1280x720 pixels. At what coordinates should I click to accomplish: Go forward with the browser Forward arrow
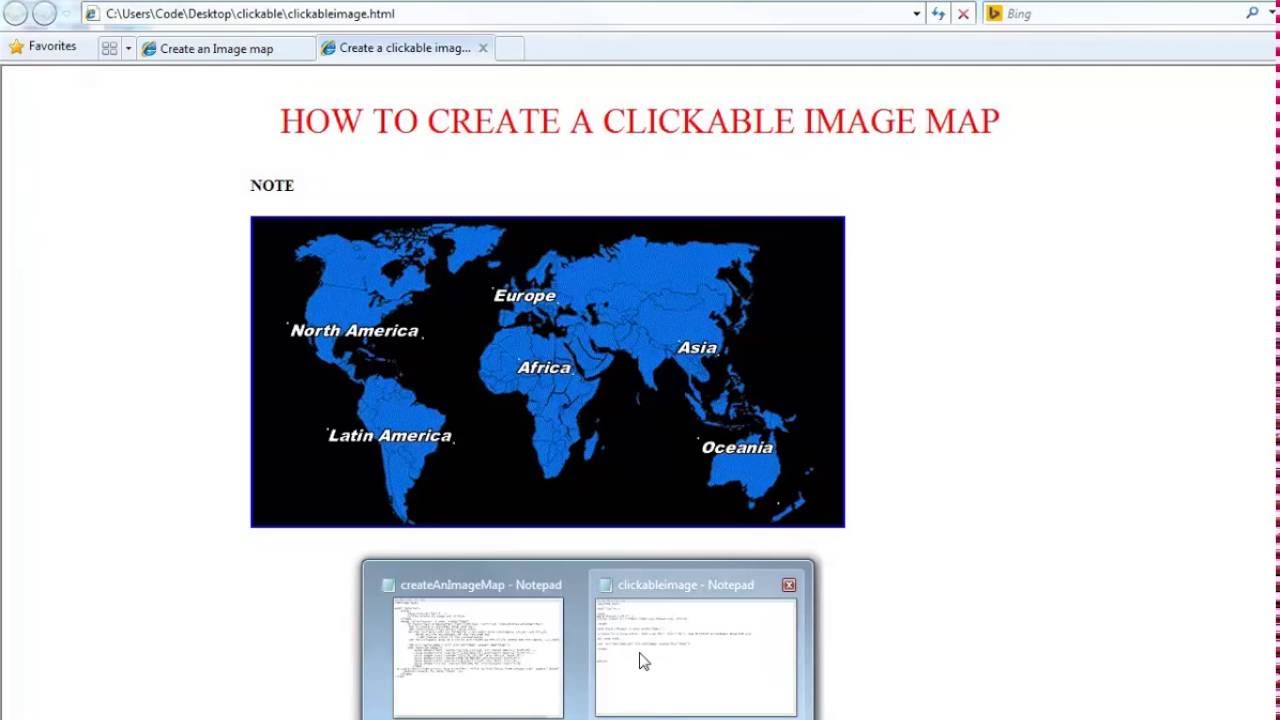(44, 14)
